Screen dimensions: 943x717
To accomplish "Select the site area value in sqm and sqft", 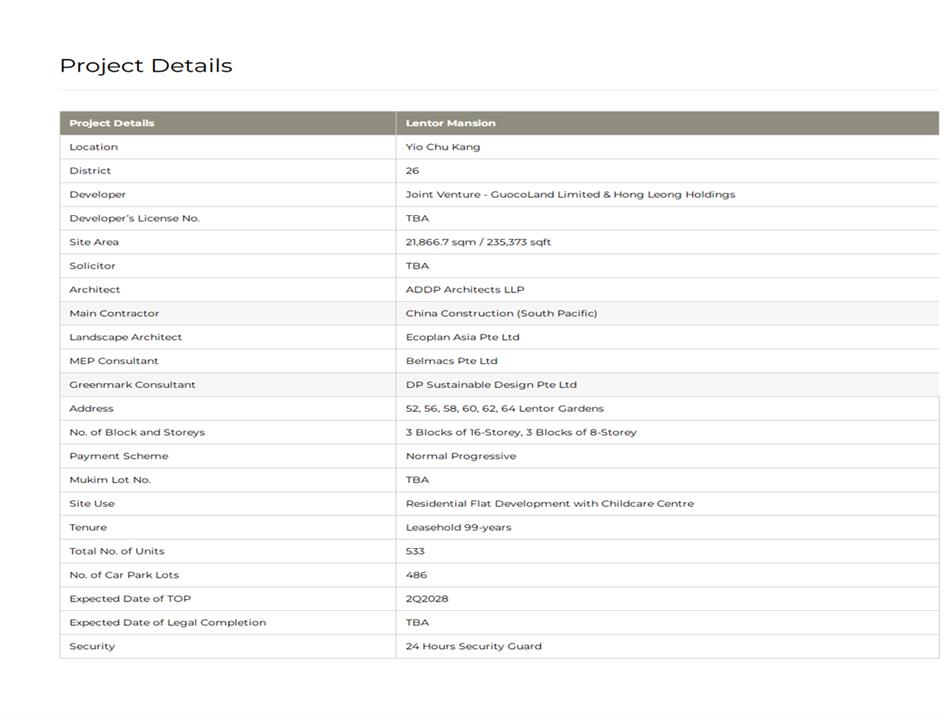I will click(478, 242).
